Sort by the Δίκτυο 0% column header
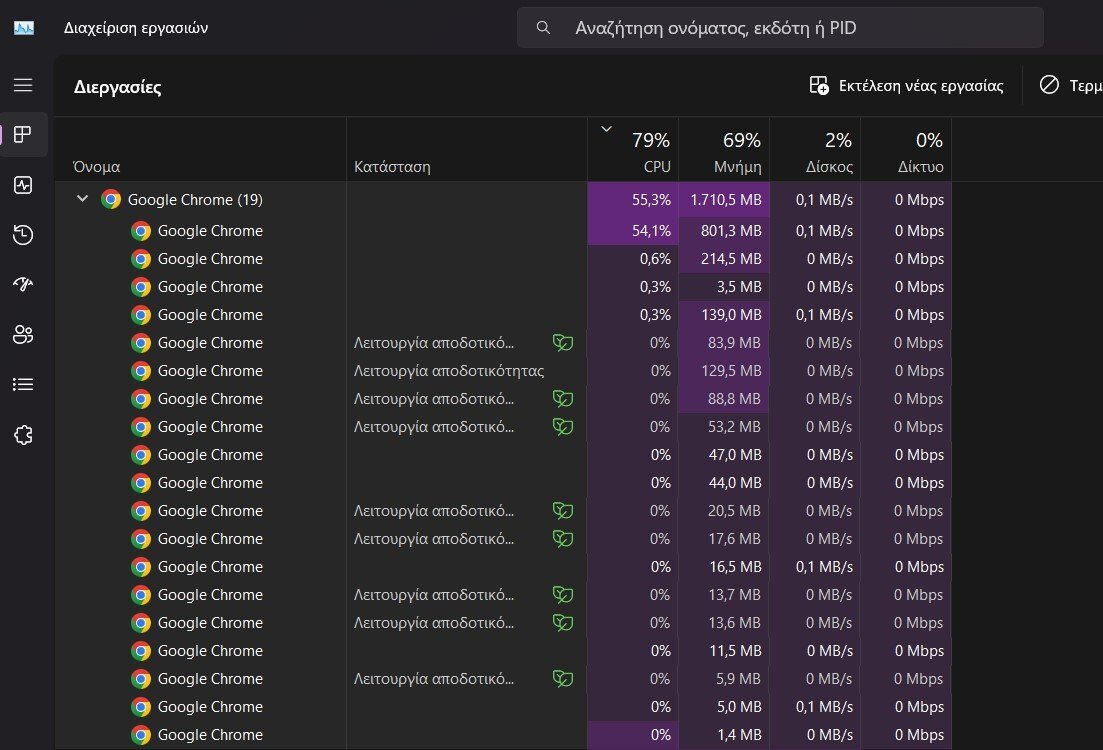The image size is (1103, 750). tap(906, 149)
